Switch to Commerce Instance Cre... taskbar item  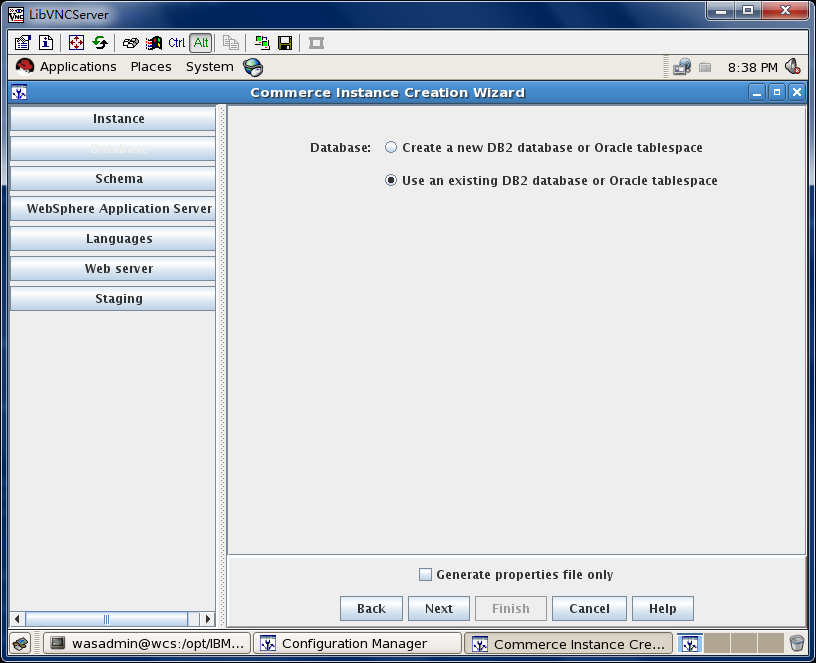point(568,644)
